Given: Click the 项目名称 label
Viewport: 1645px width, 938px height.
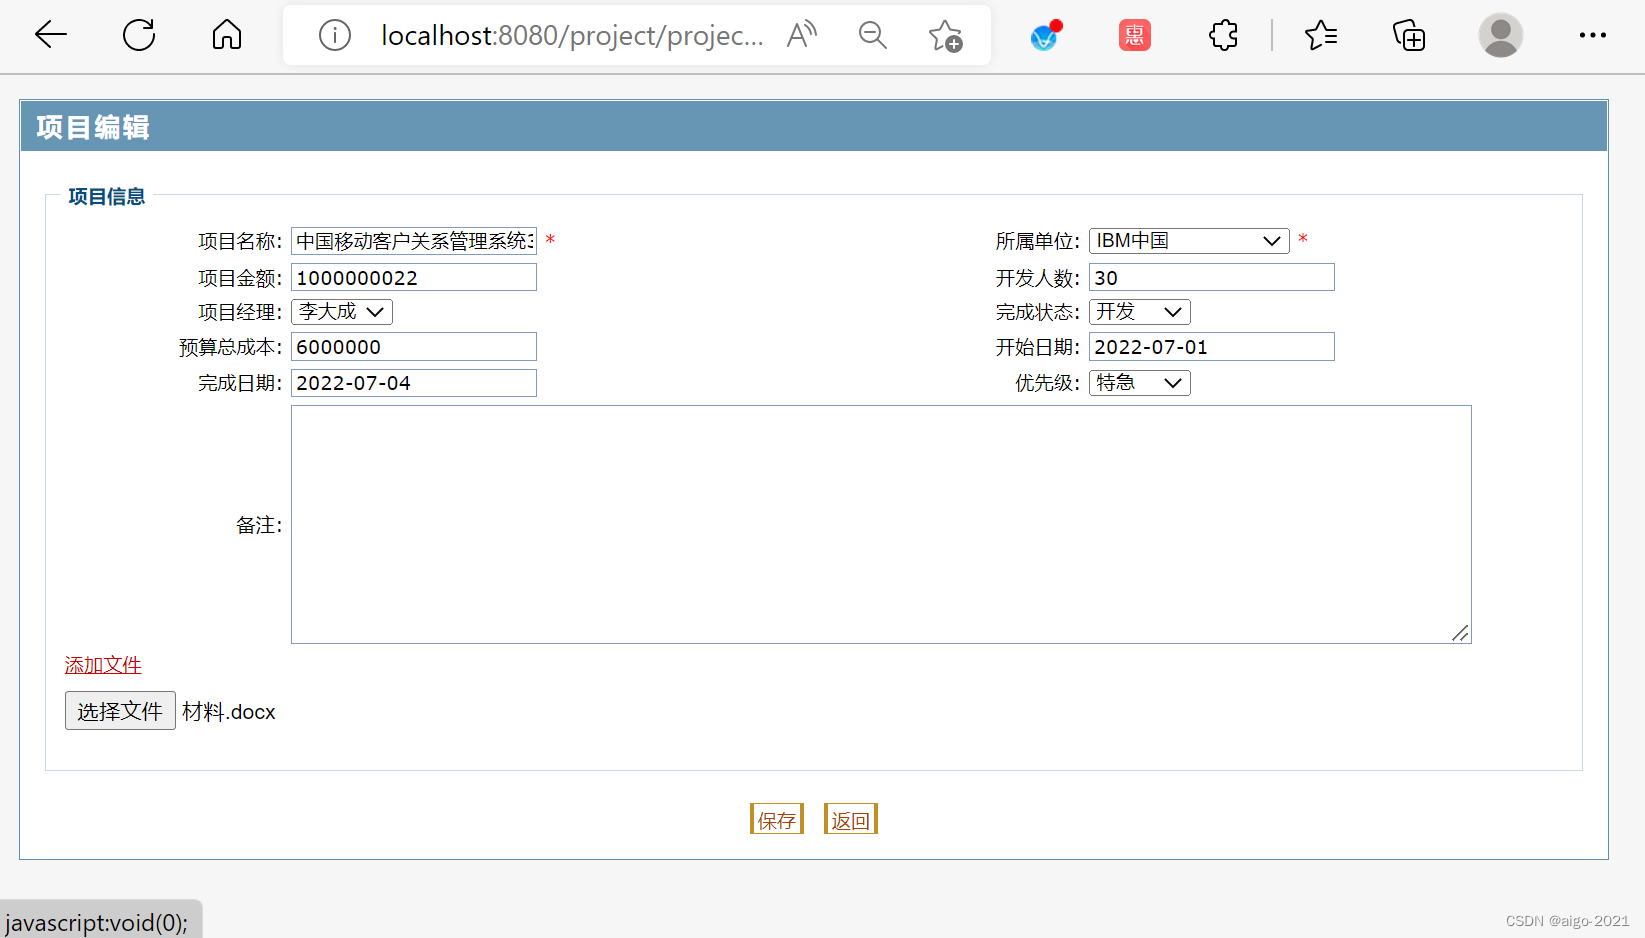Looking at the screenshot, I should (240, 241).
